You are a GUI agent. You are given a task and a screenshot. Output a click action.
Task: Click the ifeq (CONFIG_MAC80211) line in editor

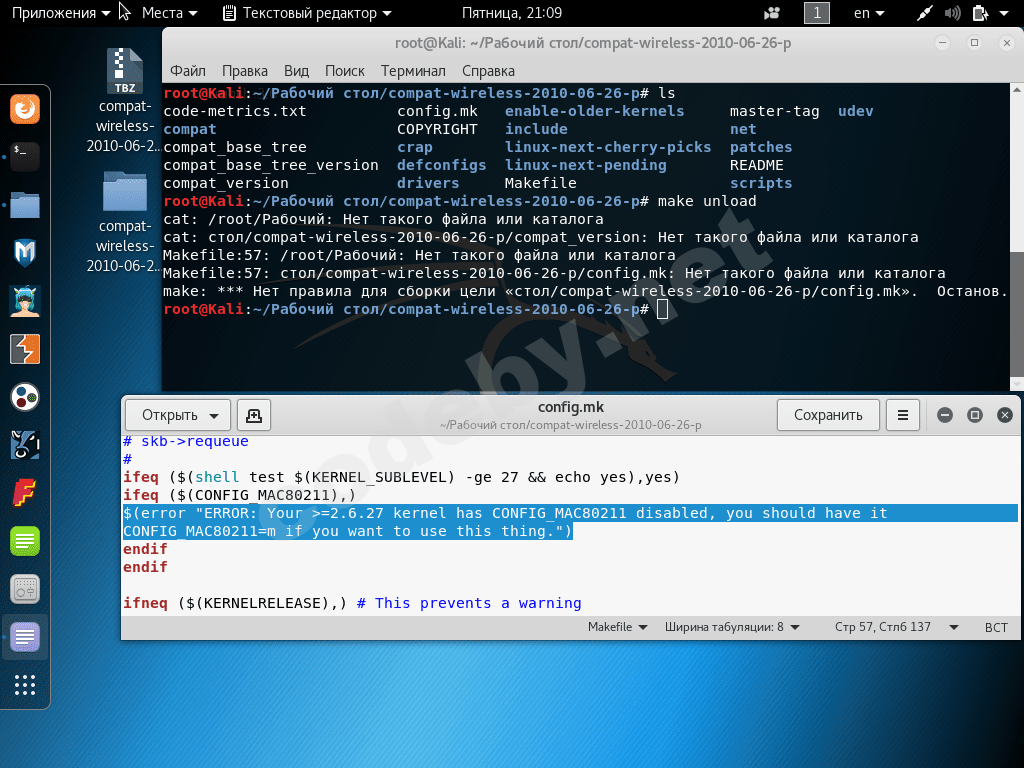pyautogui.click(x=240, y=495)
